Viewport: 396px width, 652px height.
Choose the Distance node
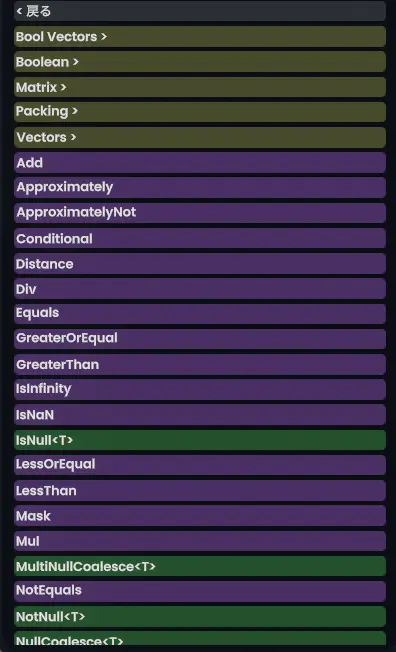pos(200,264)
